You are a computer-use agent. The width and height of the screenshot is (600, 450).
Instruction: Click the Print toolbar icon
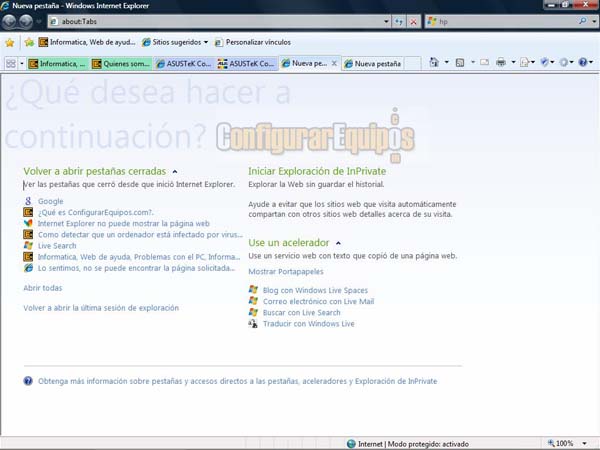501,62
